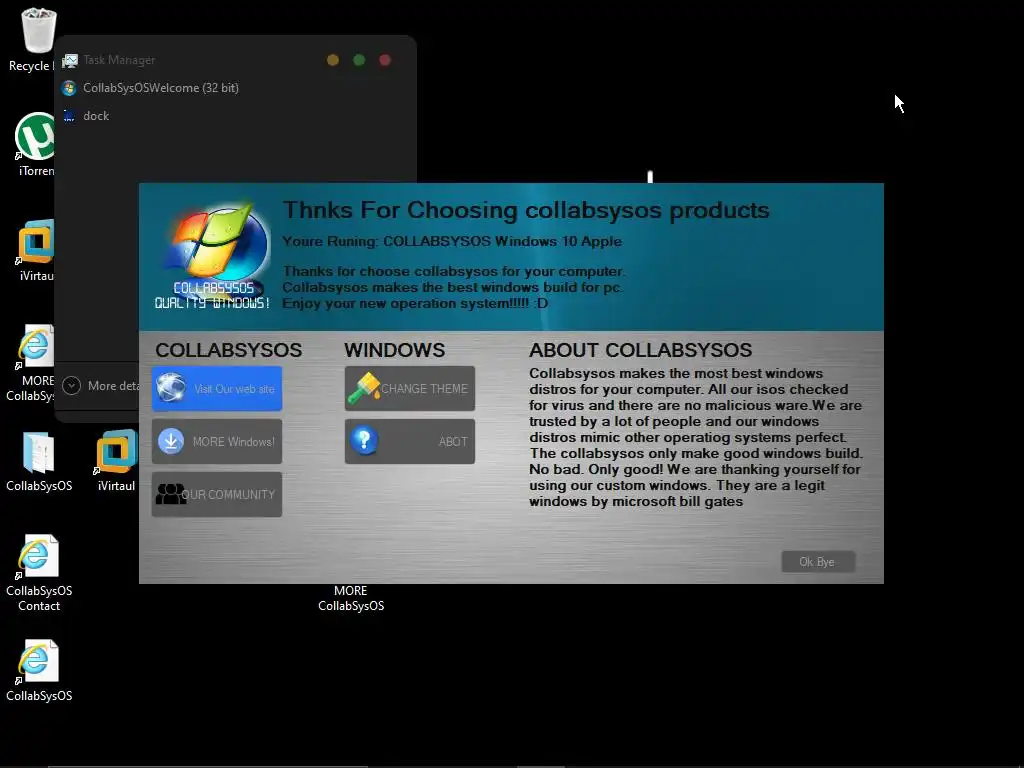
Task: Click the green maximize dot in Task Manager
Action: click(359, 60)
